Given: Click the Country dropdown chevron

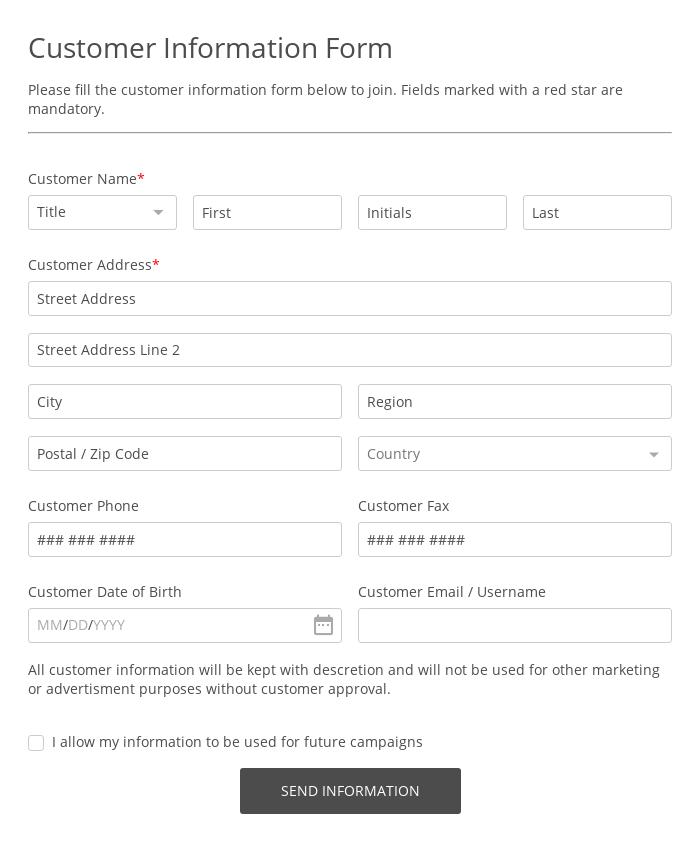Looking at the screenshot, I should [x=654, y=454].
